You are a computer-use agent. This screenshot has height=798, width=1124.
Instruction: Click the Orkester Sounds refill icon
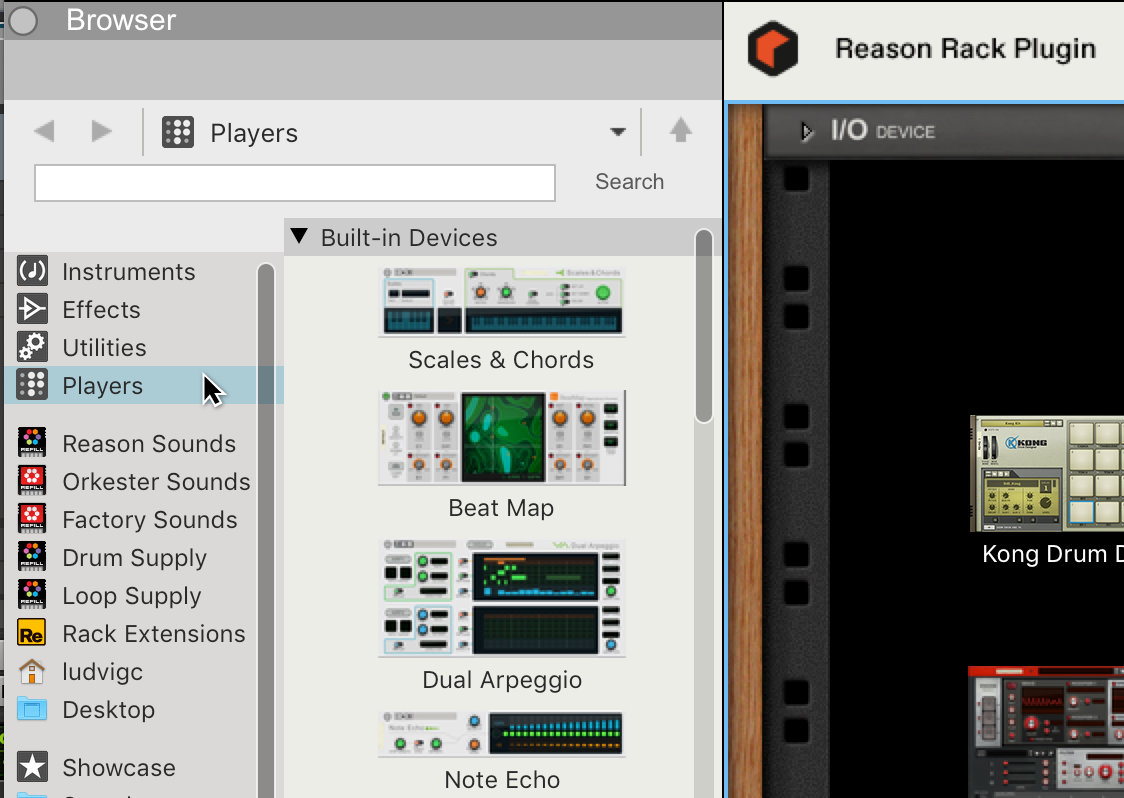pos(32,480)
